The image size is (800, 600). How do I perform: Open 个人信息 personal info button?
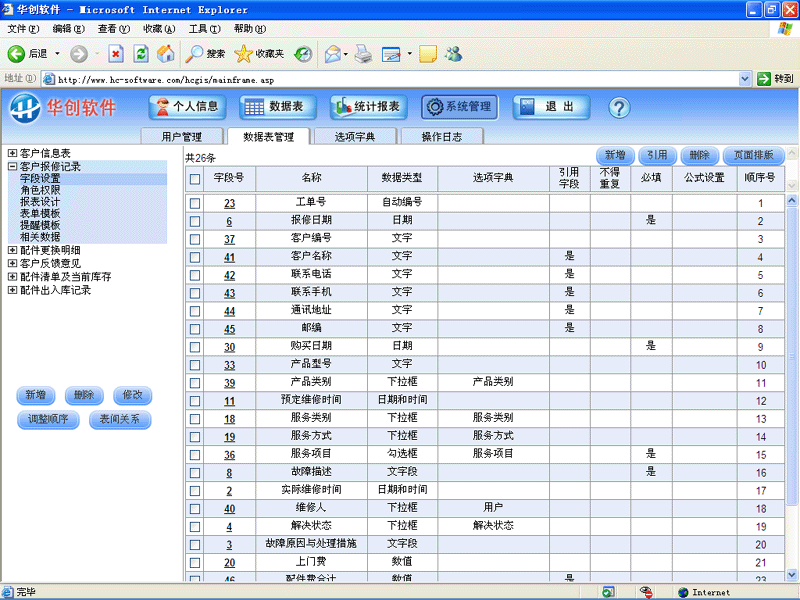click(187, 107)
